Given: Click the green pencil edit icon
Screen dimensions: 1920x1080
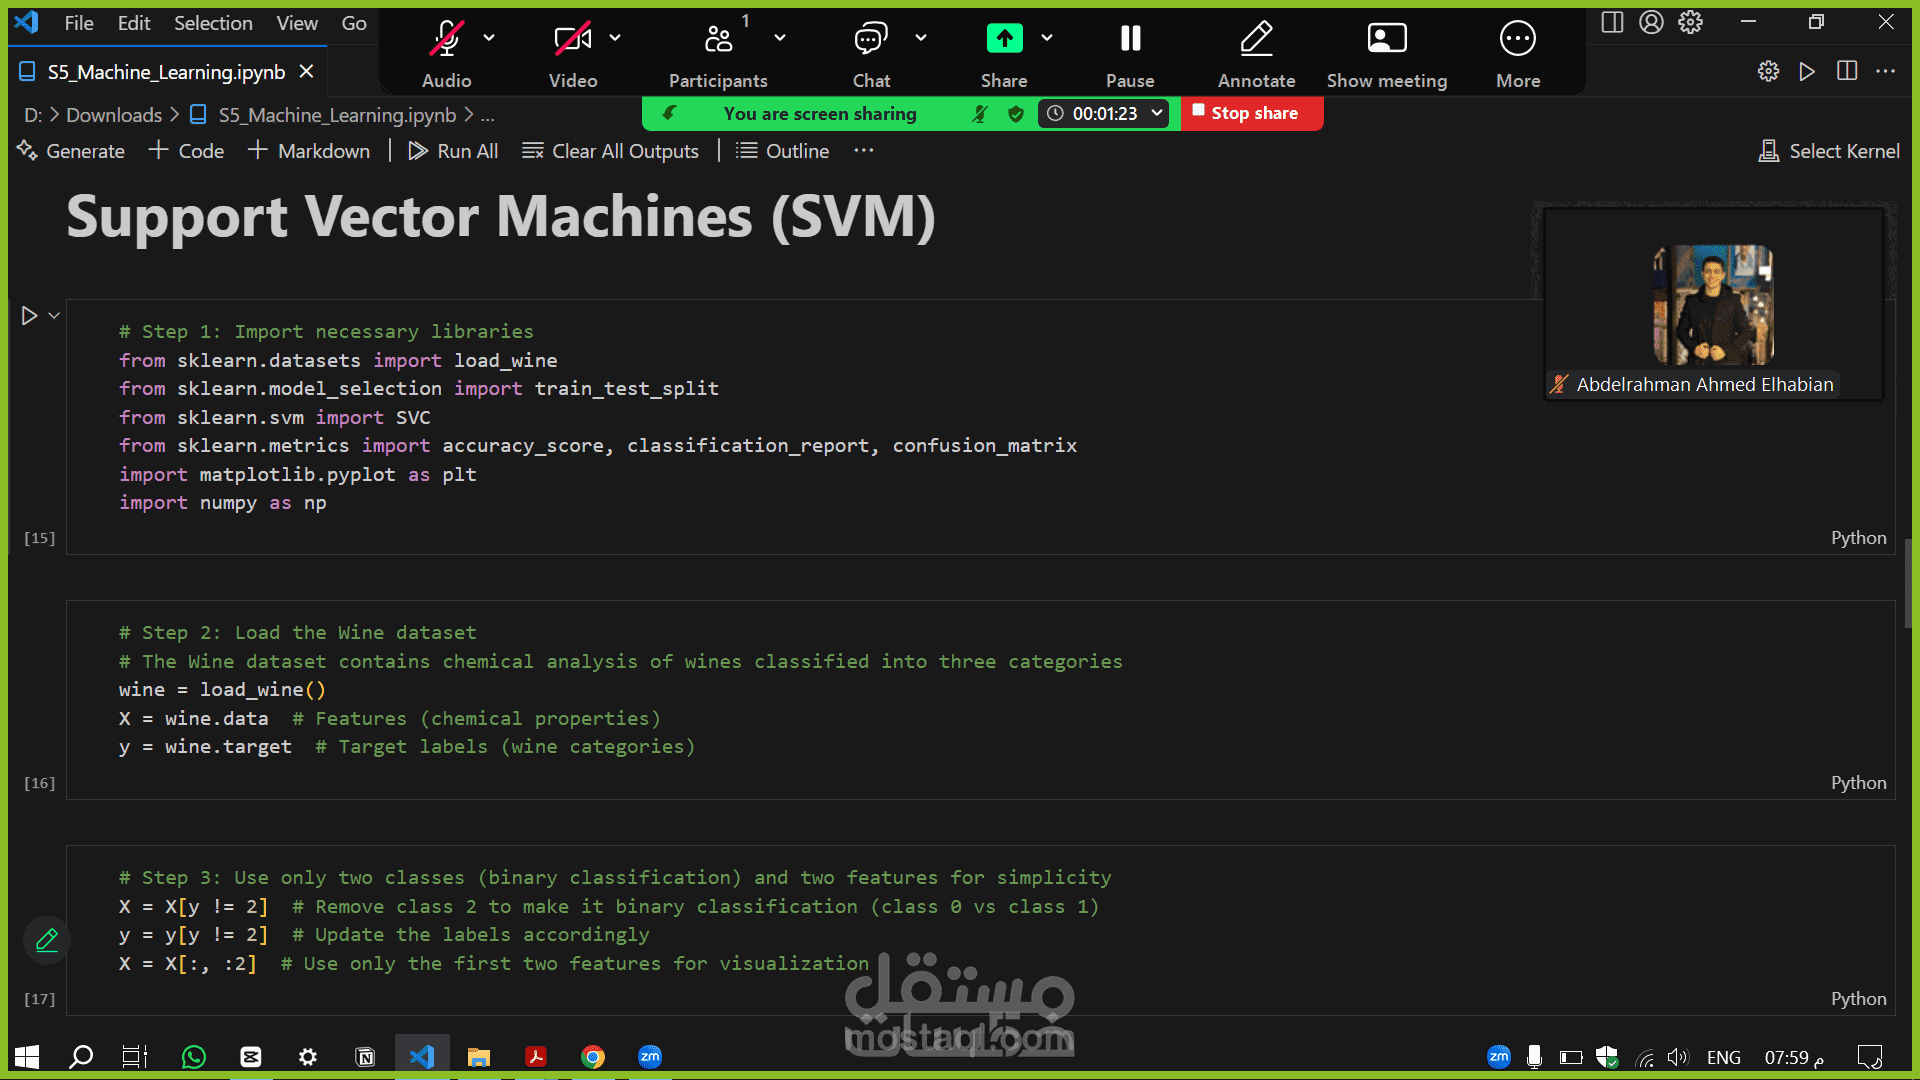Looking at the screenshot, I should pos(47,940).
